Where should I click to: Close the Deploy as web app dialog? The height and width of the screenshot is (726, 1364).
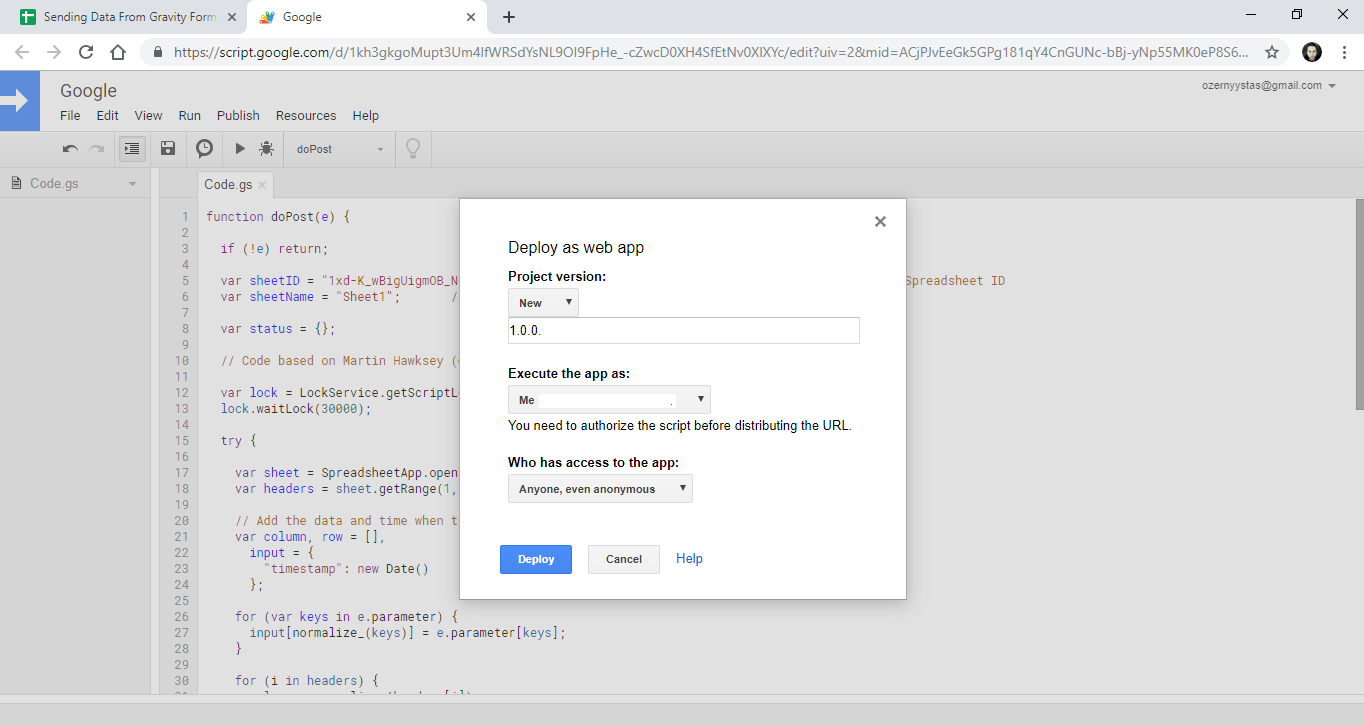pyautogui.click(x=880, y=222)
